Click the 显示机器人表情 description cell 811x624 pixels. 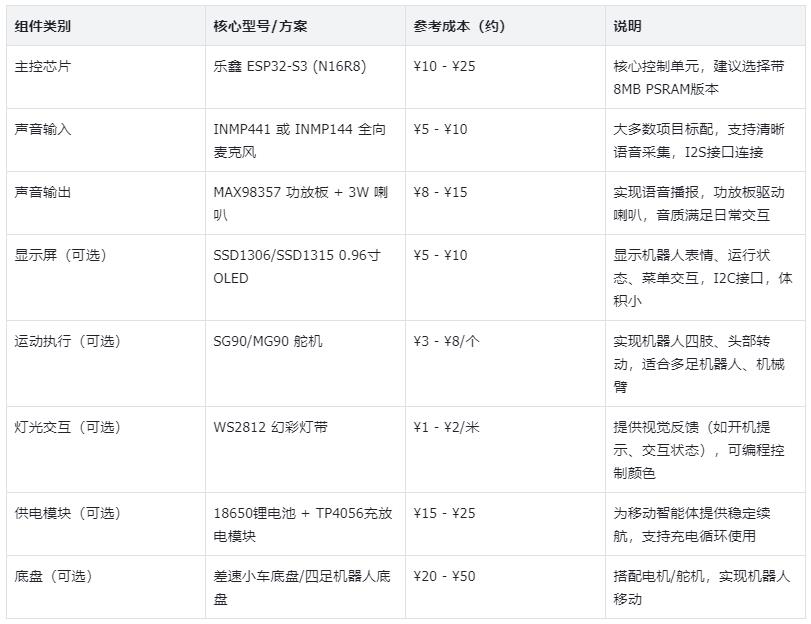pos(705,278)
